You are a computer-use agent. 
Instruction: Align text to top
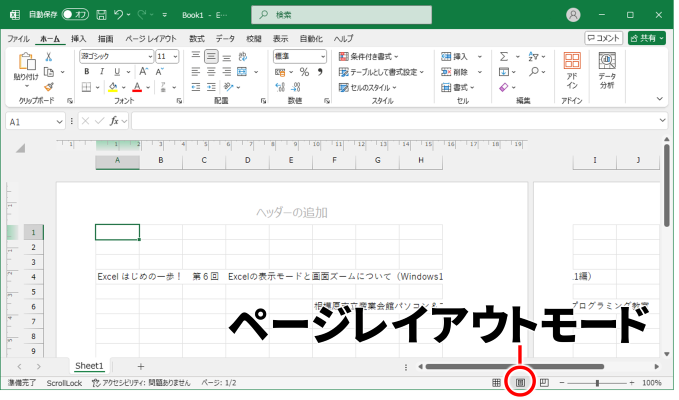tap(196, 56)
